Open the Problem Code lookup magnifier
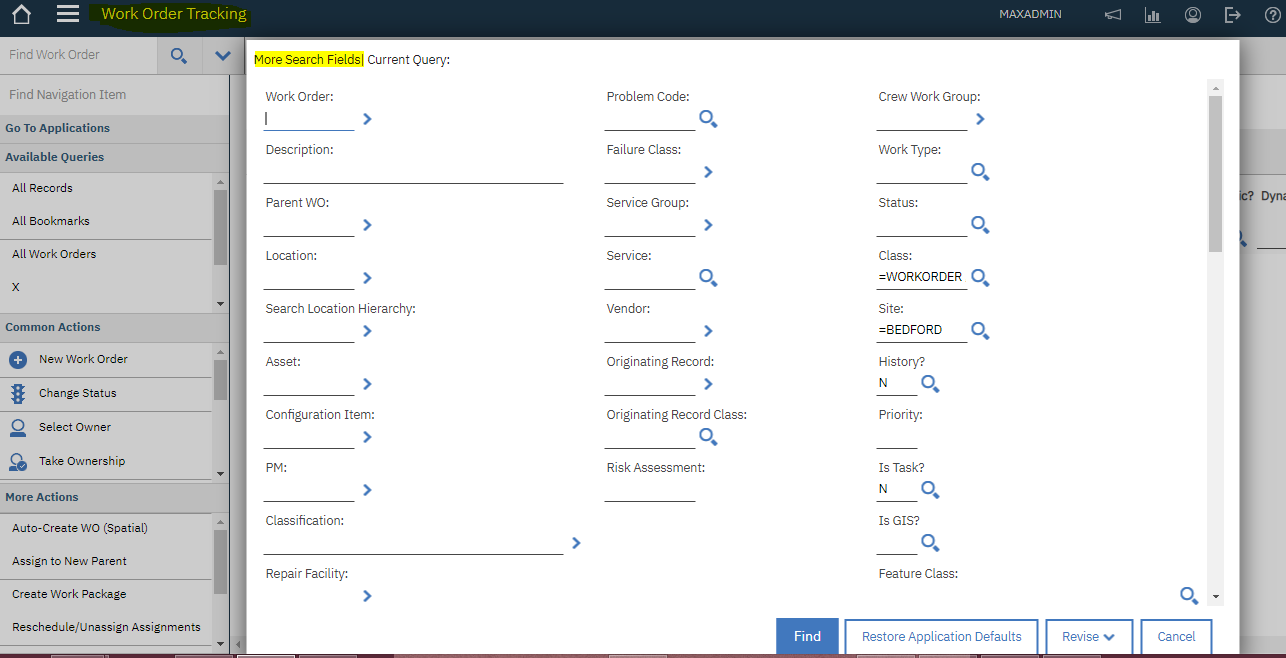Image resolution: width=1286 pixels, height=658 pixels. [708, 119]
